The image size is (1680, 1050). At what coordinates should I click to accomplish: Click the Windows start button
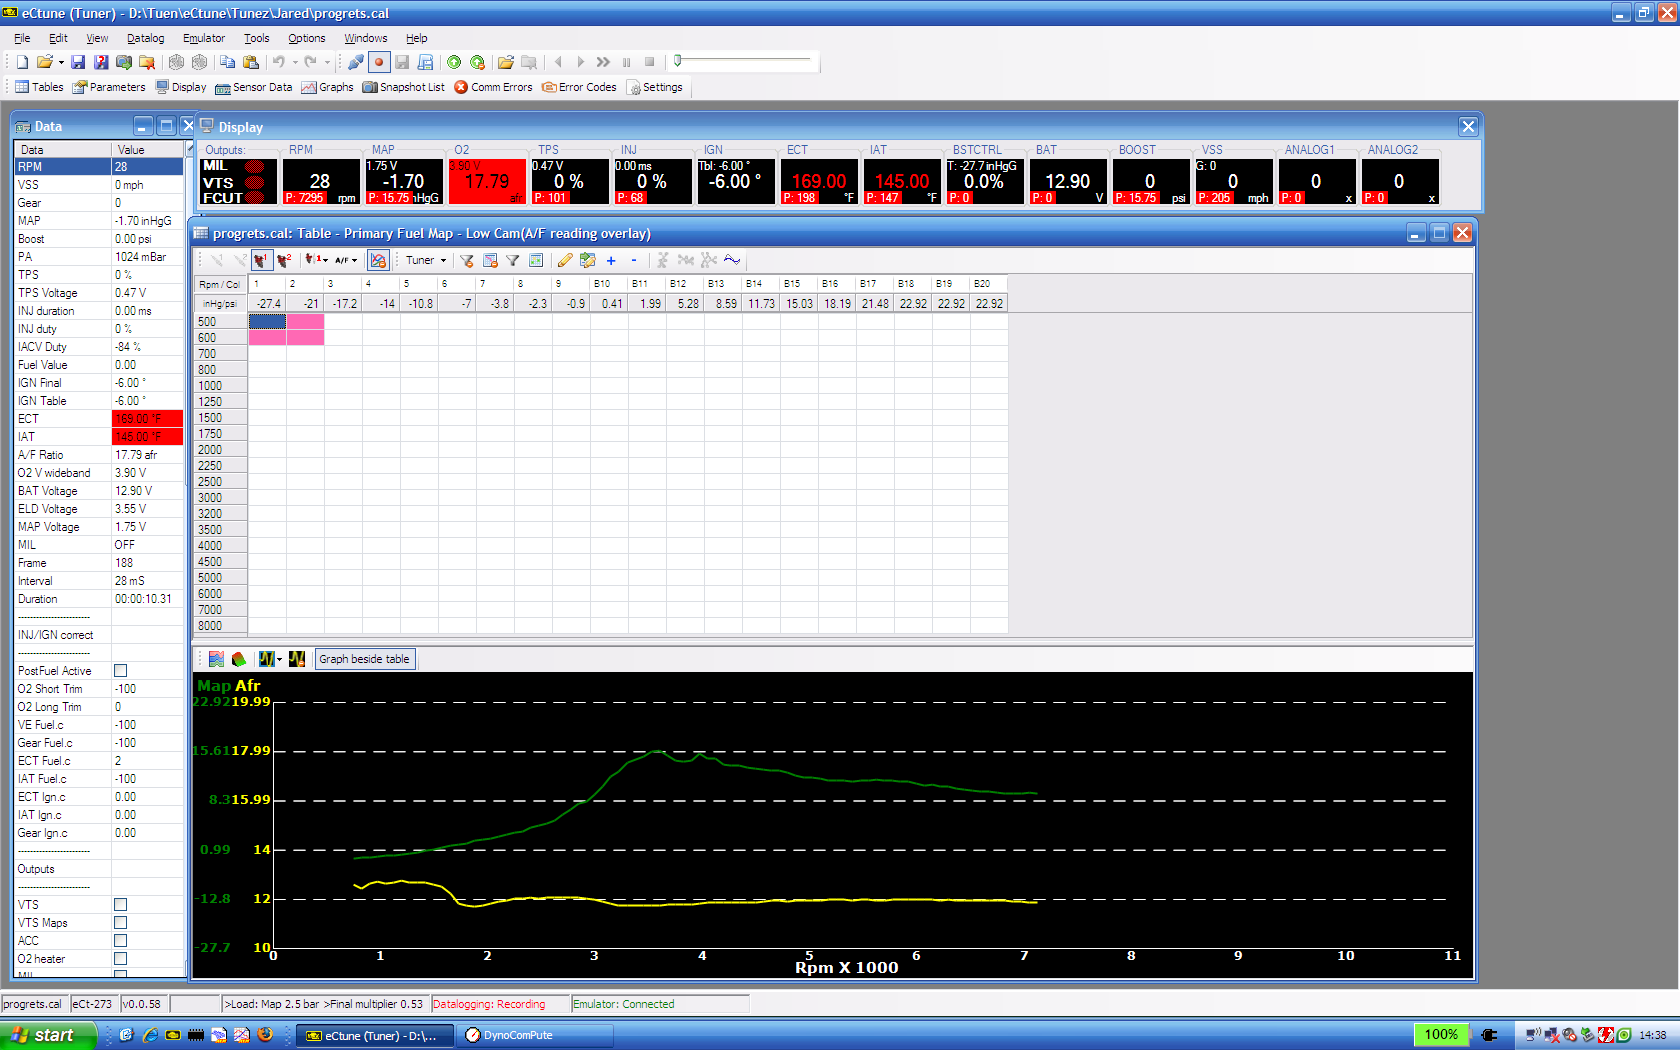49,1035
